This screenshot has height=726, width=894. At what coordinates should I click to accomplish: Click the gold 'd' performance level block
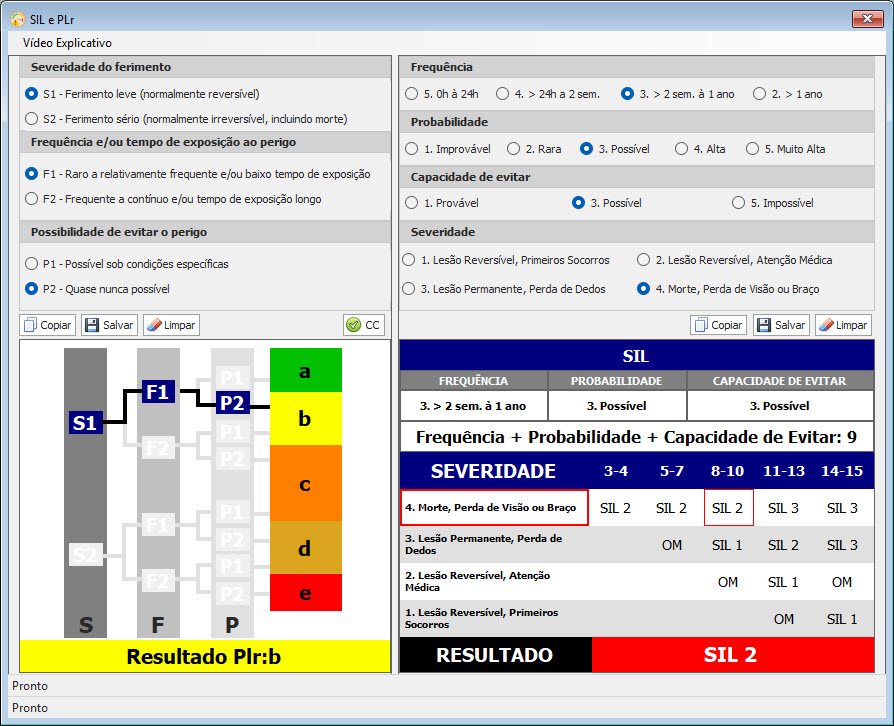click(306, 547)
